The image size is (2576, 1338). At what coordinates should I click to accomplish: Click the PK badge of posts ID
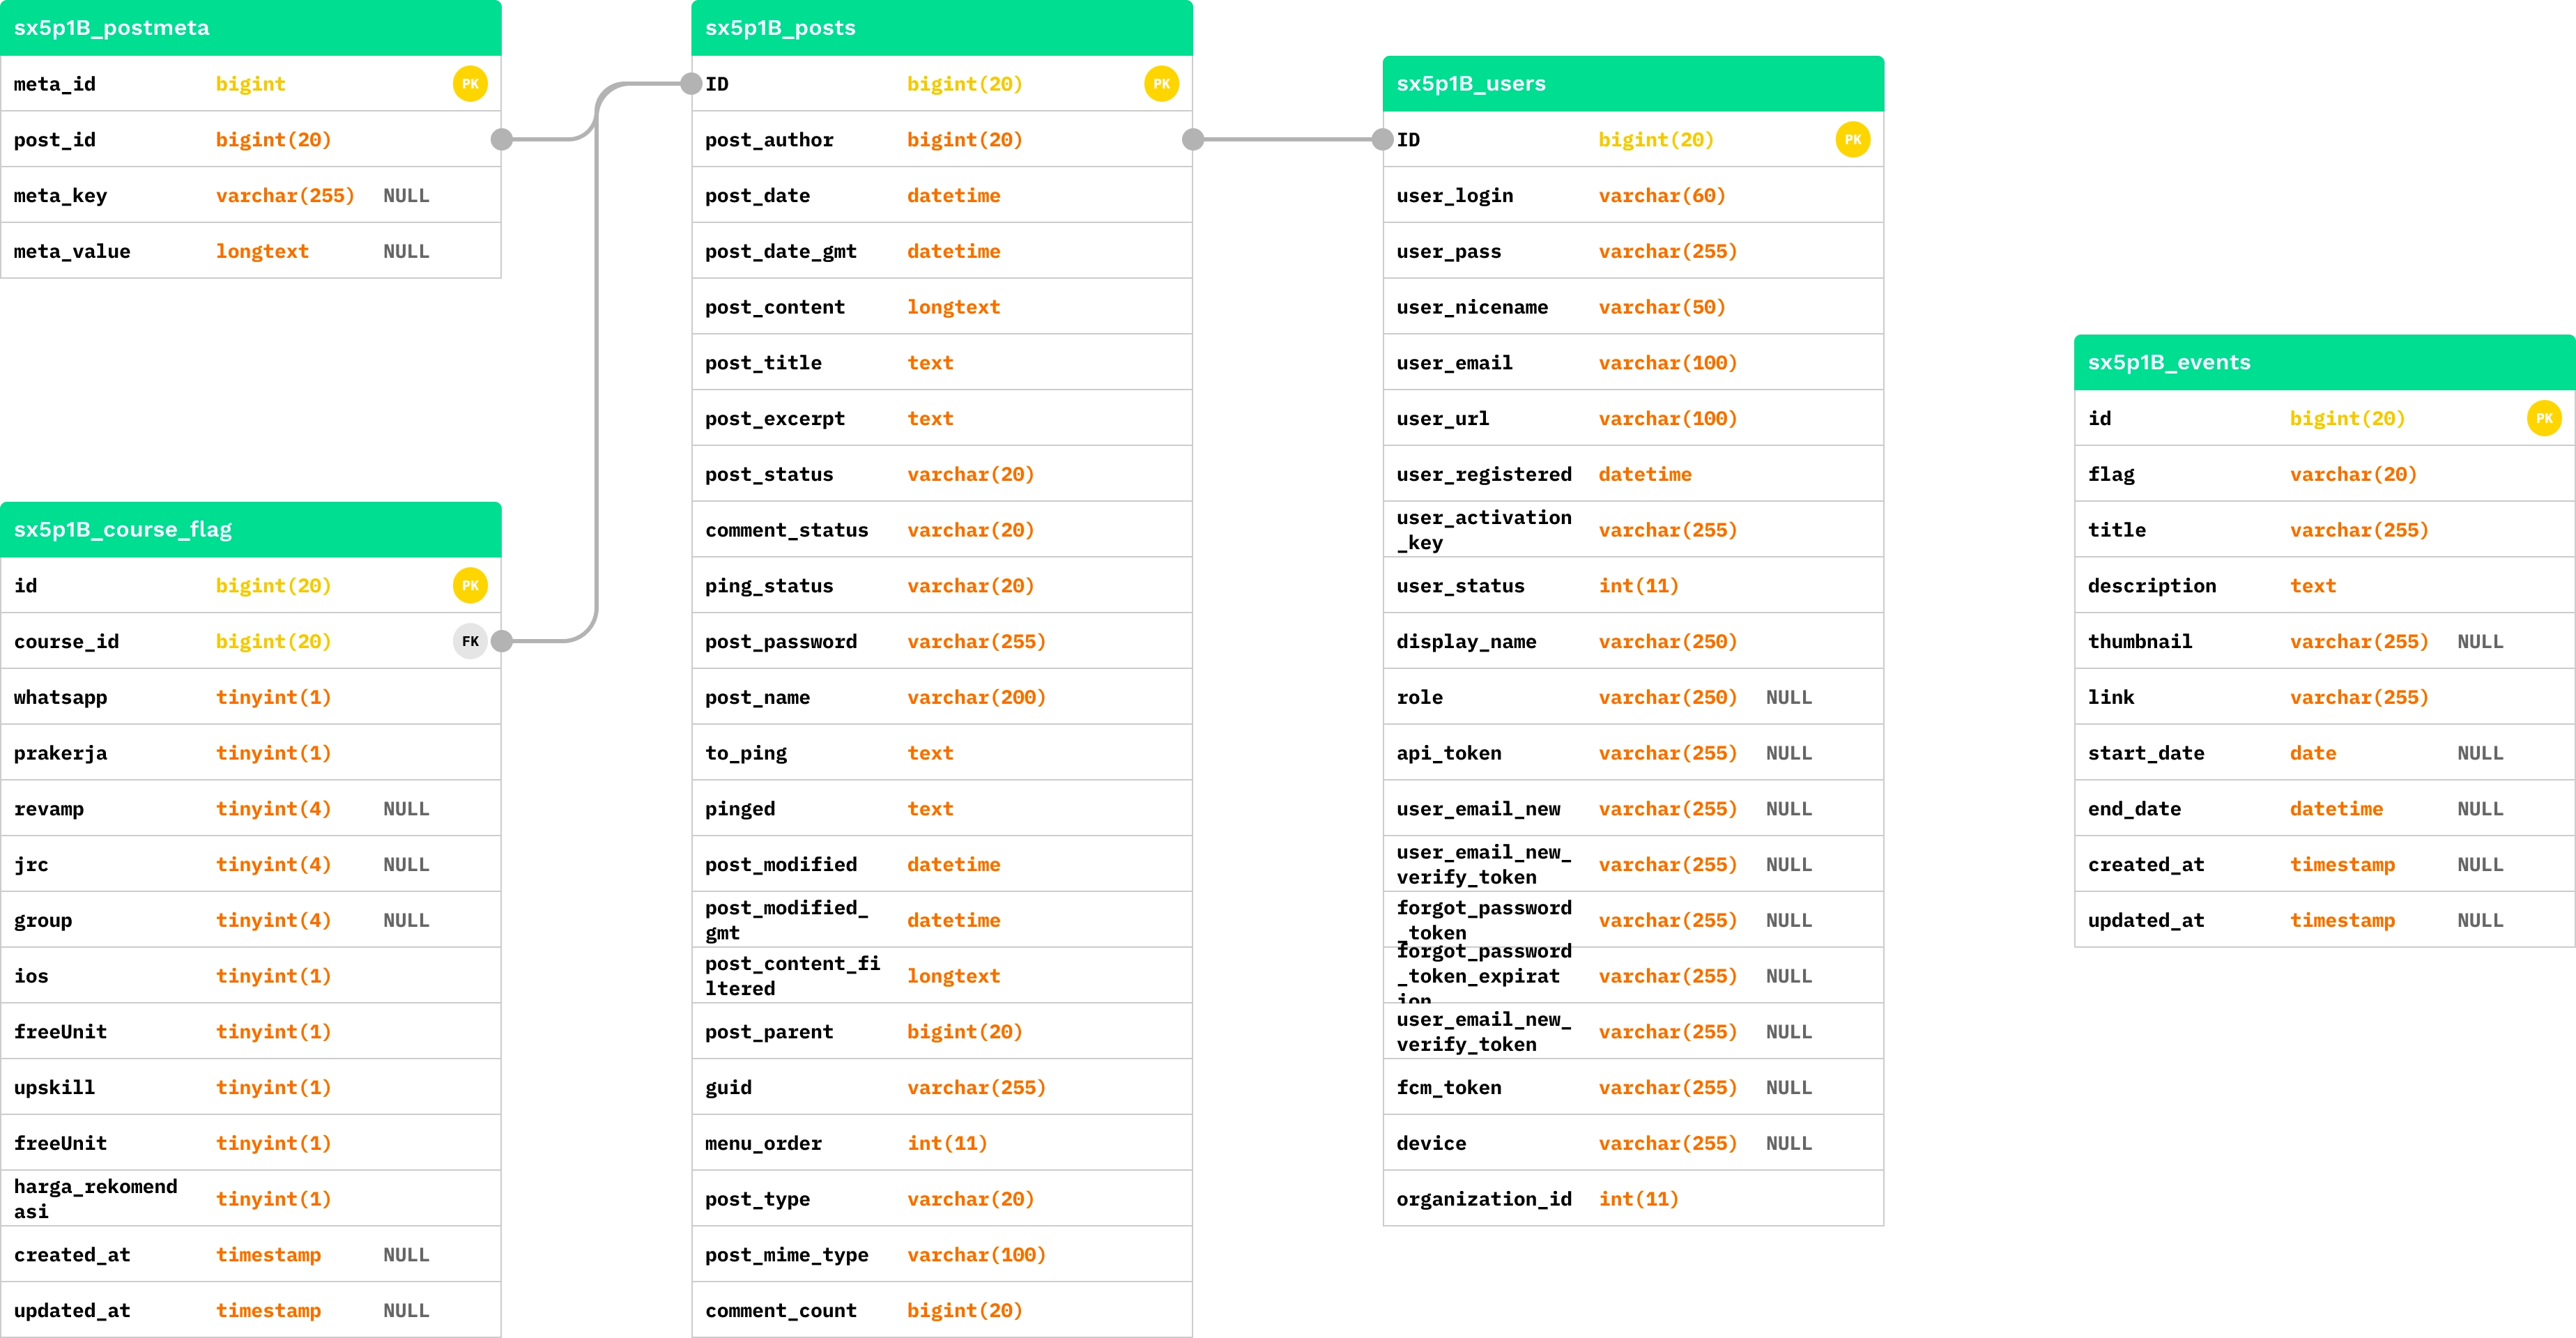click(1161, 84)
